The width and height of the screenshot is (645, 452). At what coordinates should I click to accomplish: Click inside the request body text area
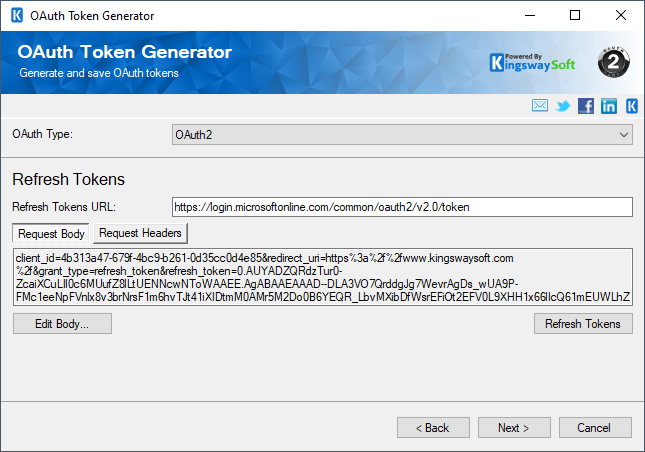pos(323,277)
